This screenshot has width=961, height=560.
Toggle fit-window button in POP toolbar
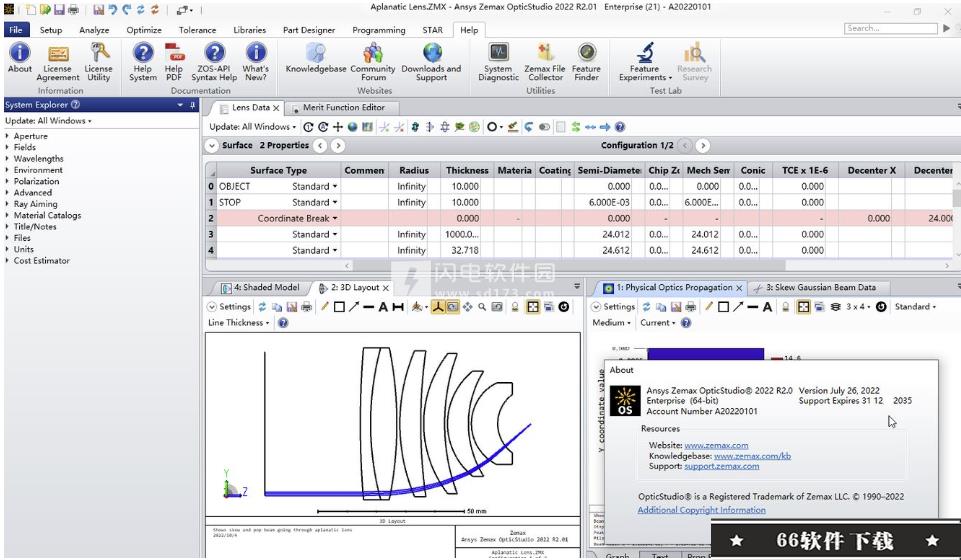tap(803, 307)
